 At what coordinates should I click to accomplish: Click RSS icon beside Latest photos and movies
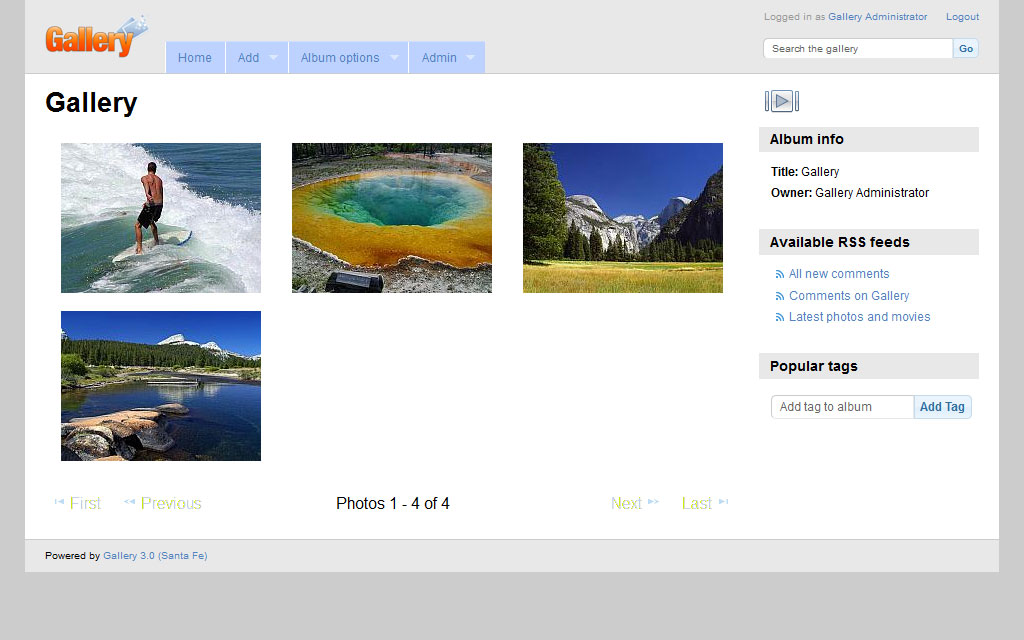[x=780, y=317]
